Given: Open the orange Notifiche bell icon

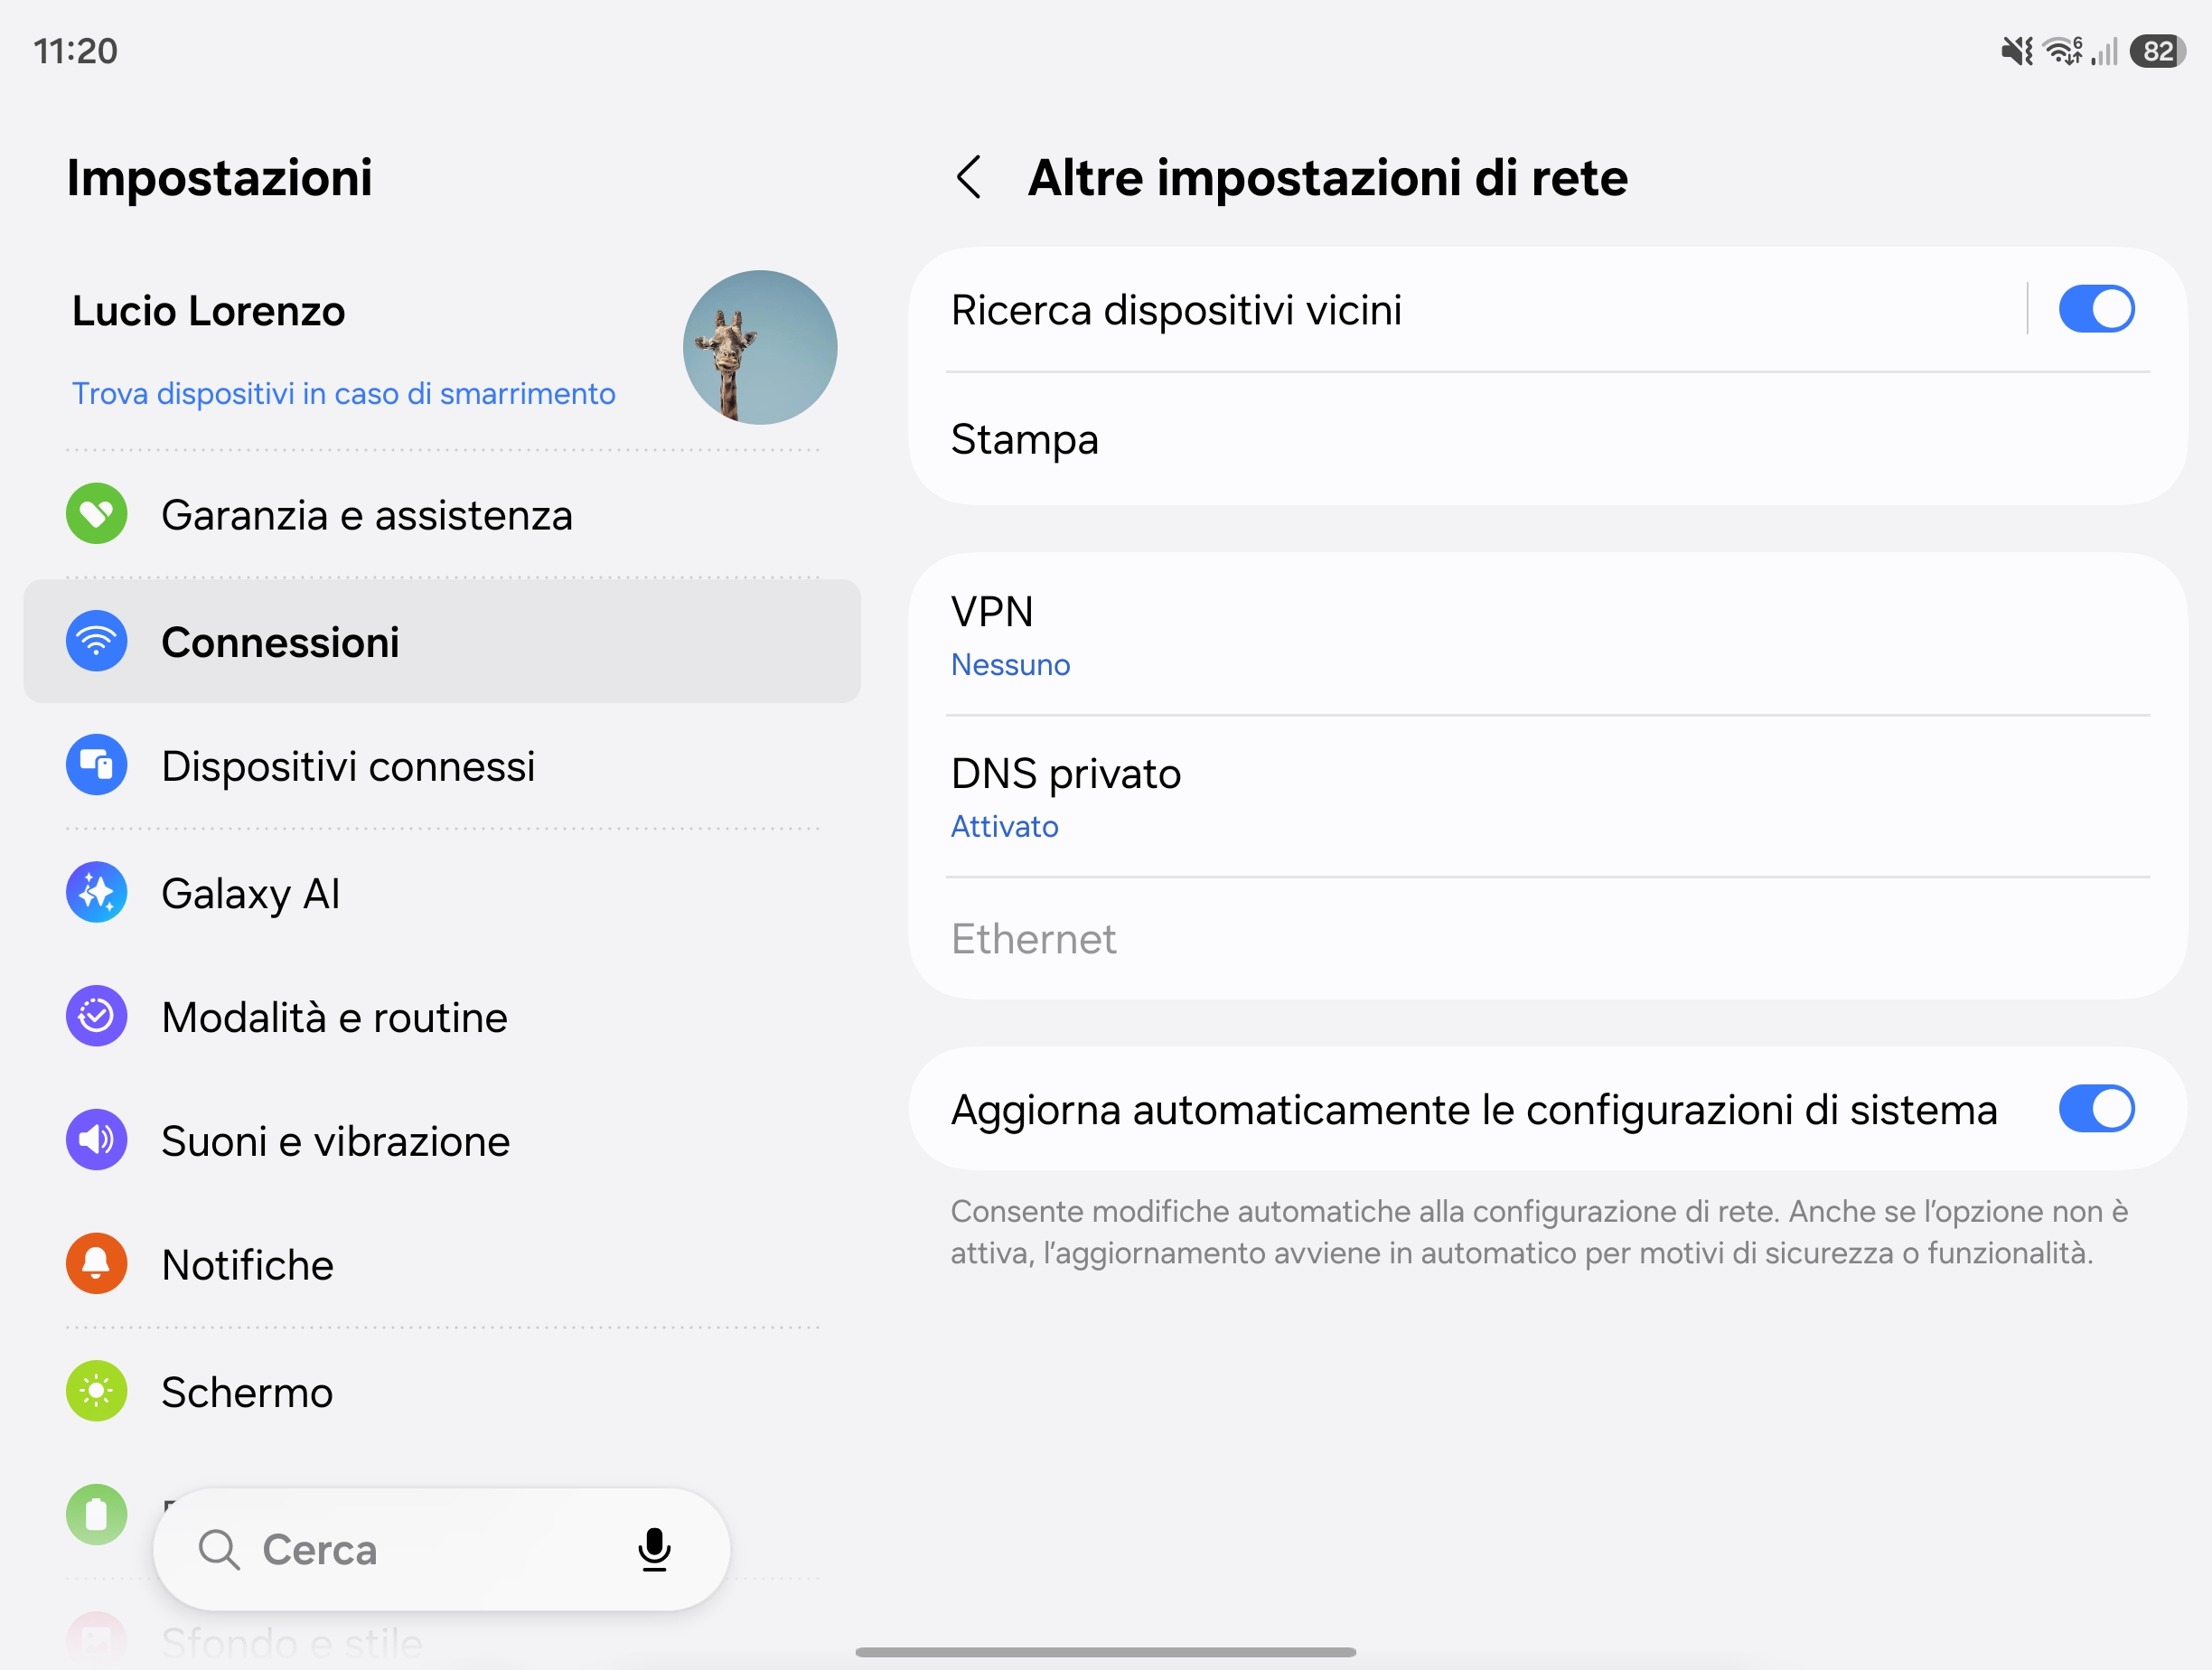Looking at the screenshot, I should point(97,1264).
